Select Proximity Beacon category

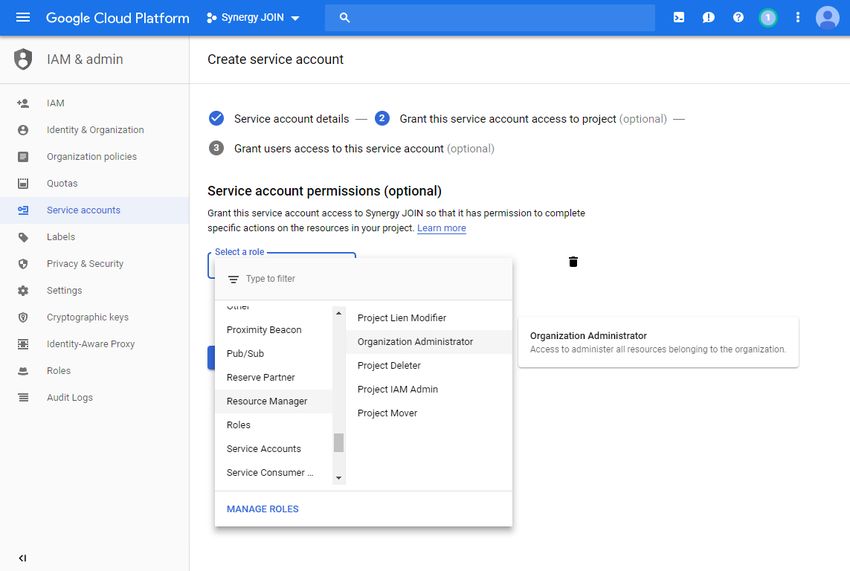click(274, 330)
